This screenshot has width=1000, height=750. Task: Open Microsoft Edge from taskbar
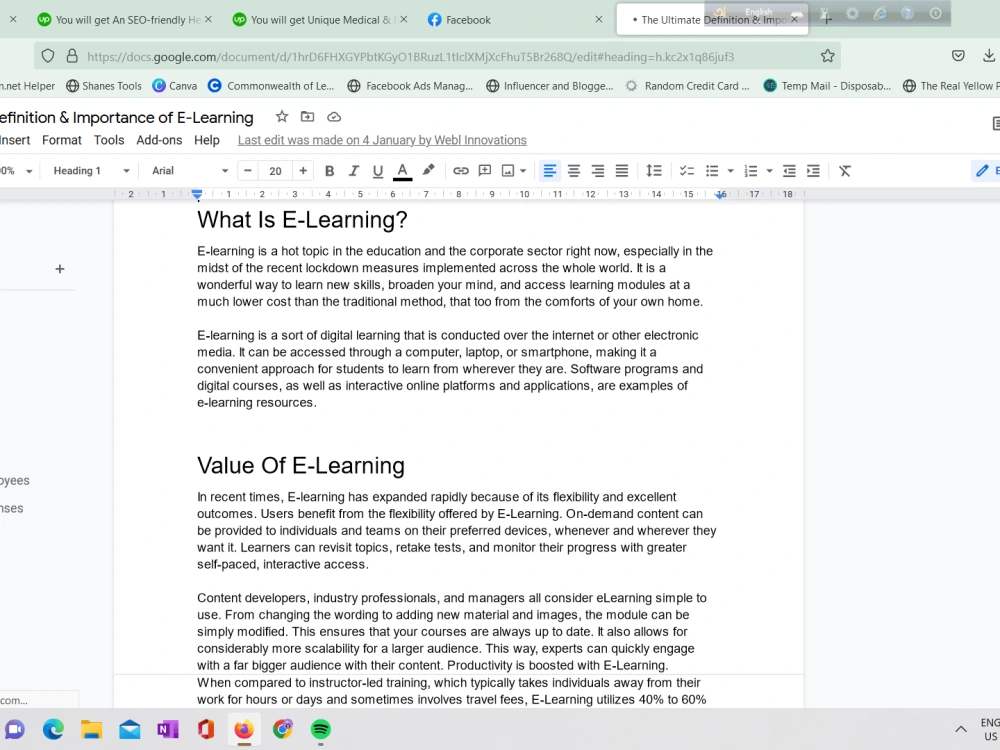coord(53,729)
